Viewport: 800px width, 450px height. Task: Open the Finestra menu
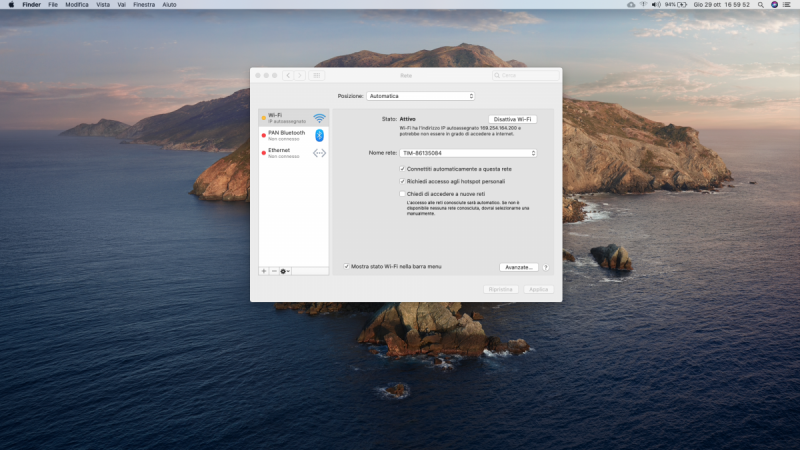coord(144,5)
